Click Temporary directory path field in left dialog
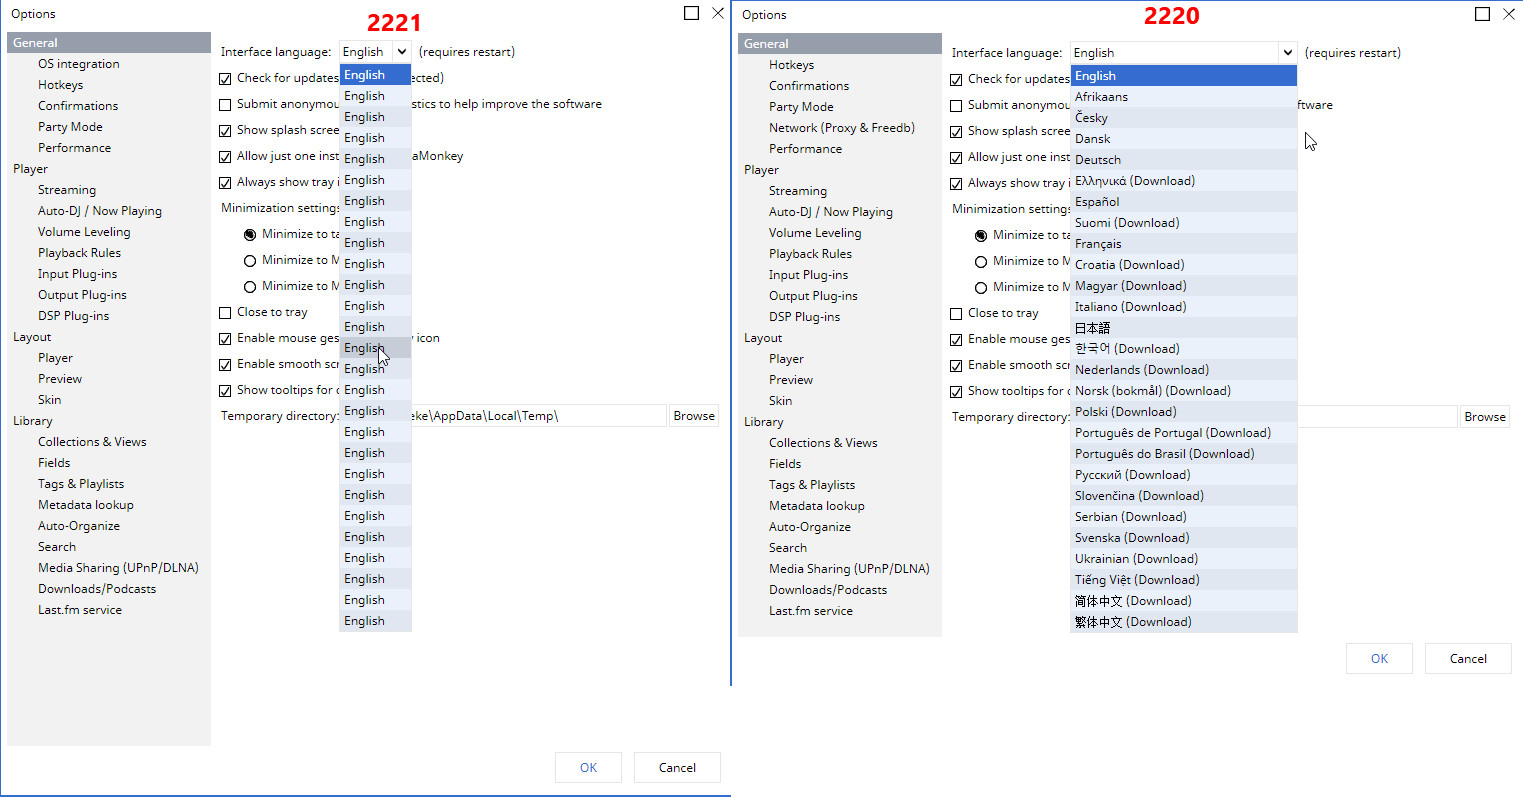 point(535,416)
